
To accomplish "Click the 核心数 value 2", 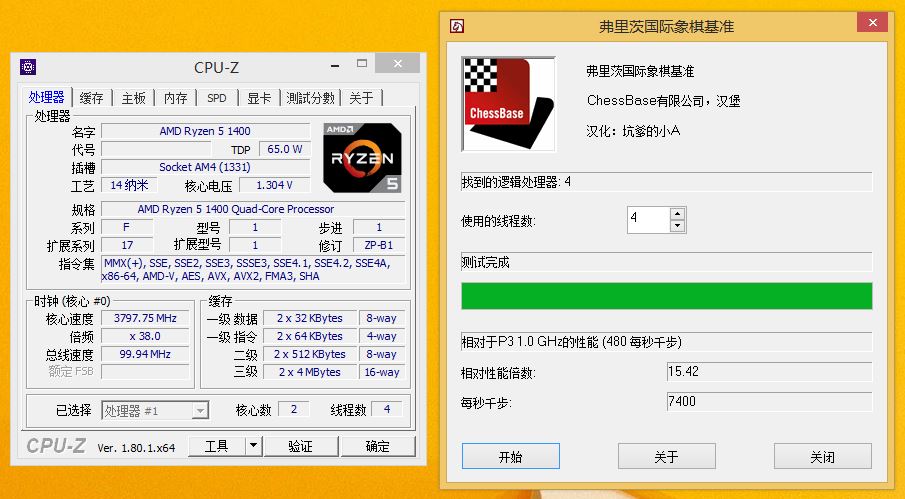I will pos(294,409).
